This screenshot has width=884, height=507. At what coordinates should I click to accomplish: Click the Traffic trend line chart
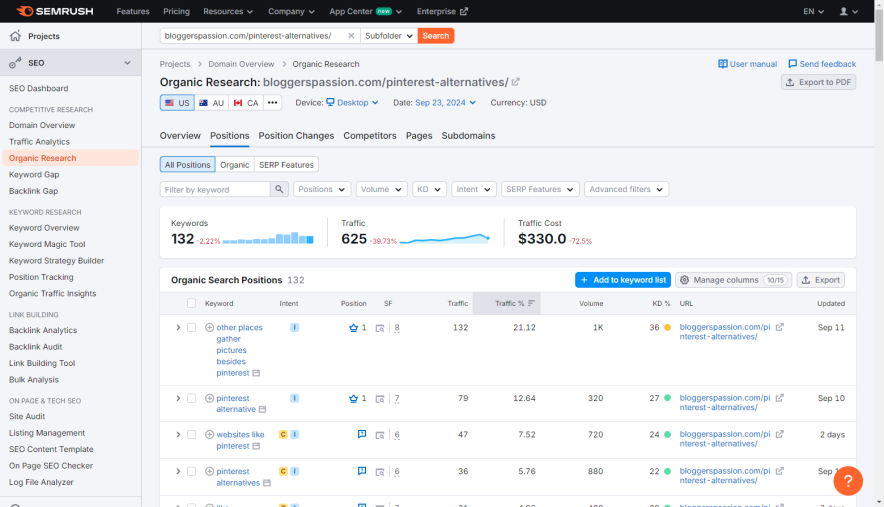tap(445, 239)
